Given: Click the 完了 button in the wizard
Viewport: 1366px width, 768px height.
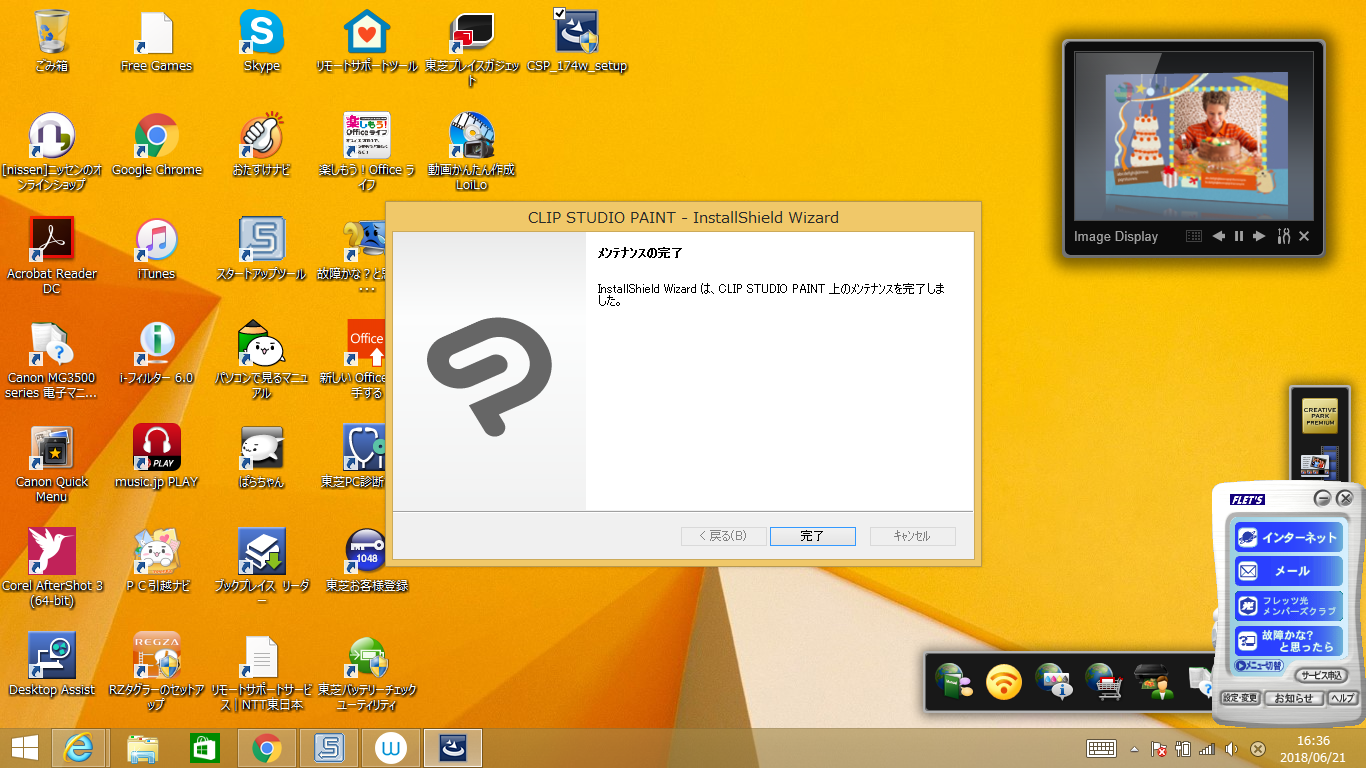Looking at the screenshot, I should pyautogui.click(x=812, y=536).
